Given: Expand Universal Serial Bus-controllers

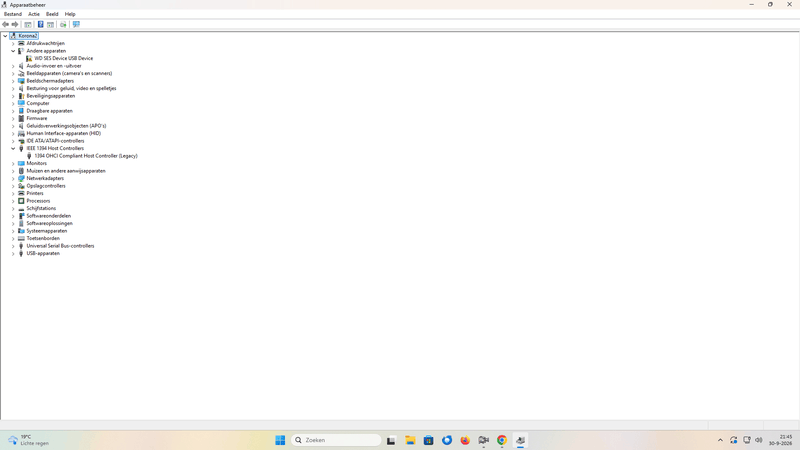Looking at the screenshot, I should (x=13, y=246).
